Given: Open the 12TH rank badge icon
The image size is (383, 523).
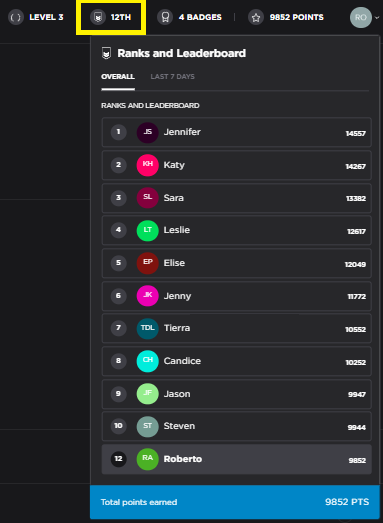Looking at the screenshot, I should 98,17.
